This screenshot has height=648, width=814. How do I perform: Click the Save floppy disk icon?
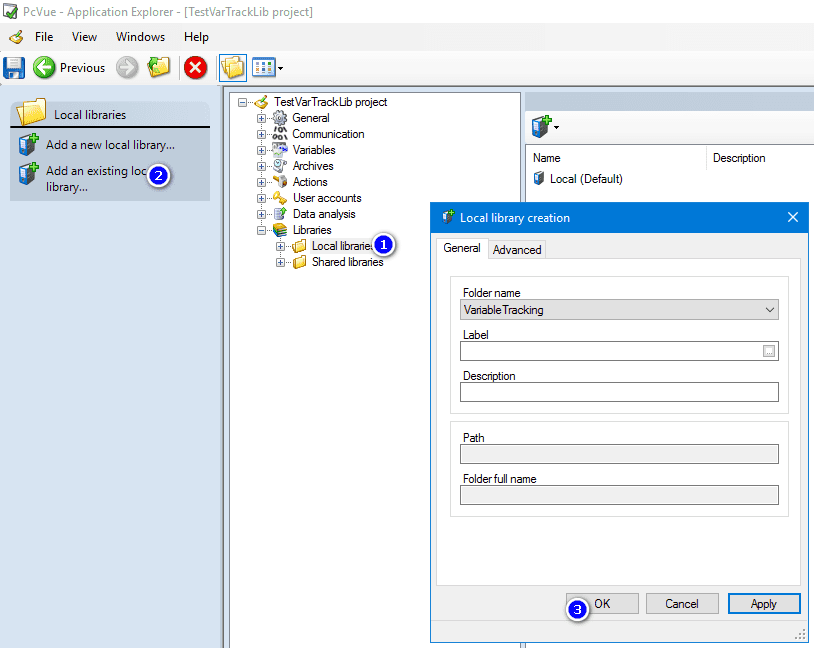coord(14,68)
